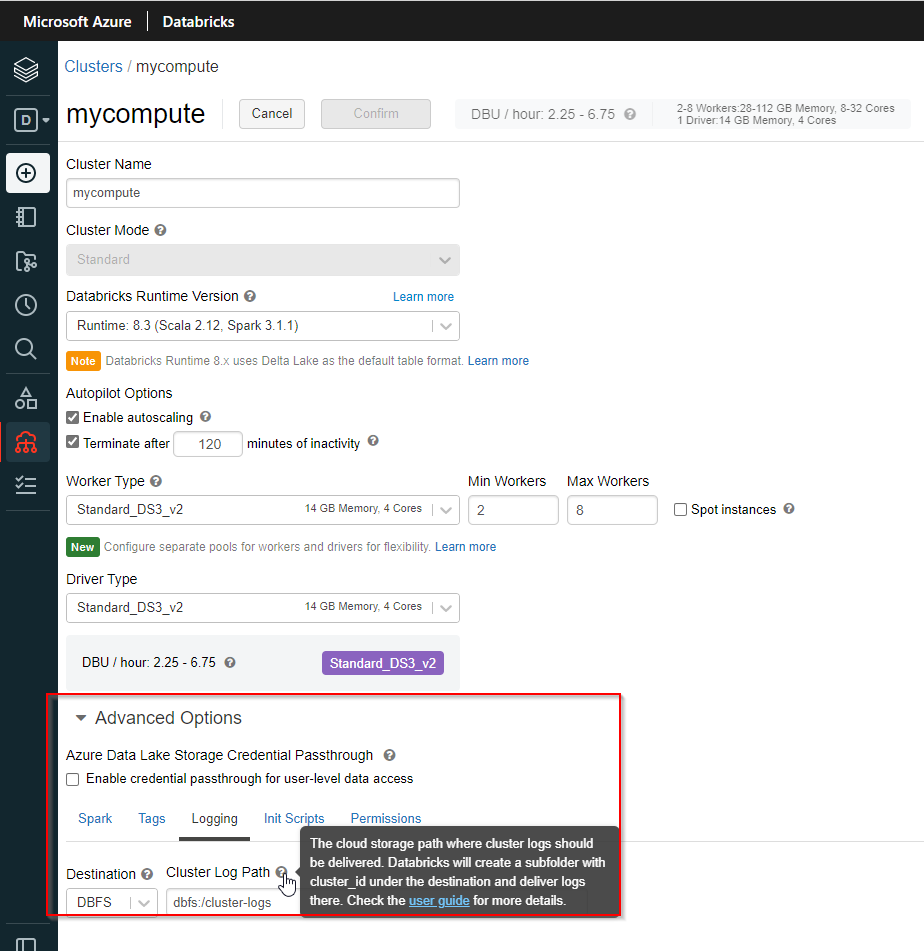Image resolution: width=924 pixels, height=951 pixels.
Task: Enable credential passthrough for user-level data access
Action: (73, 779)
